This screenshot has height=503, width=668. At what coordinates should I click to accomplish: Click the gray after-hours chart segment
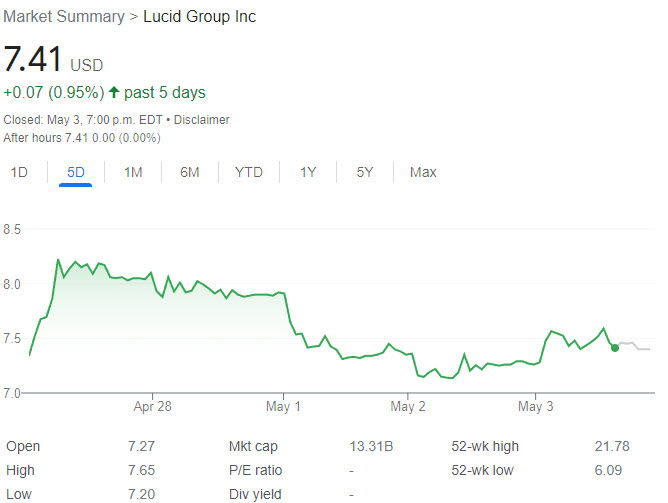coord(635,346)
